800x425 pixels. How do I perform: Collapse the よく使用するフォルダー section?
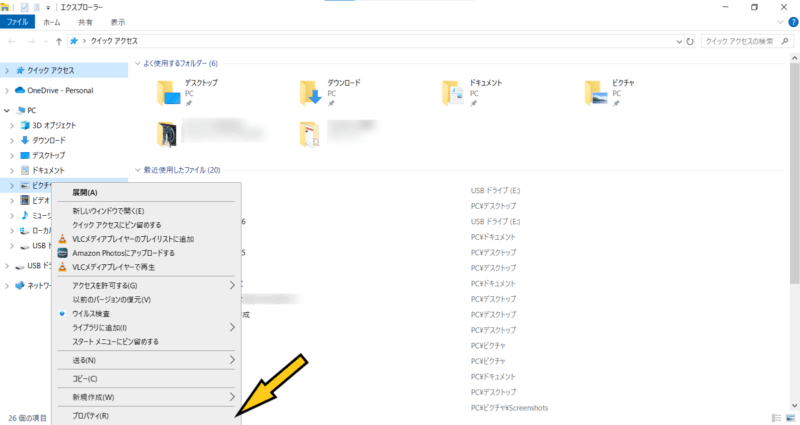(x=138, y=64)
